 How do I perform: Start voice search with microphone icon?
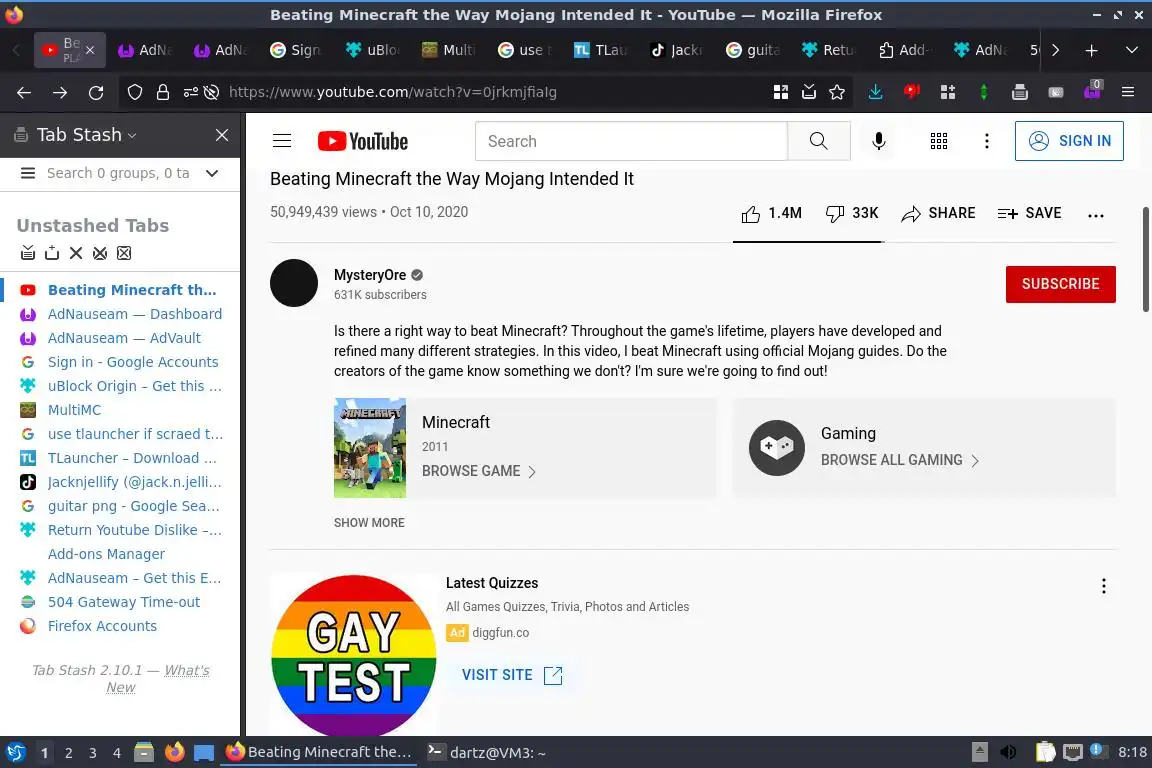879,141
